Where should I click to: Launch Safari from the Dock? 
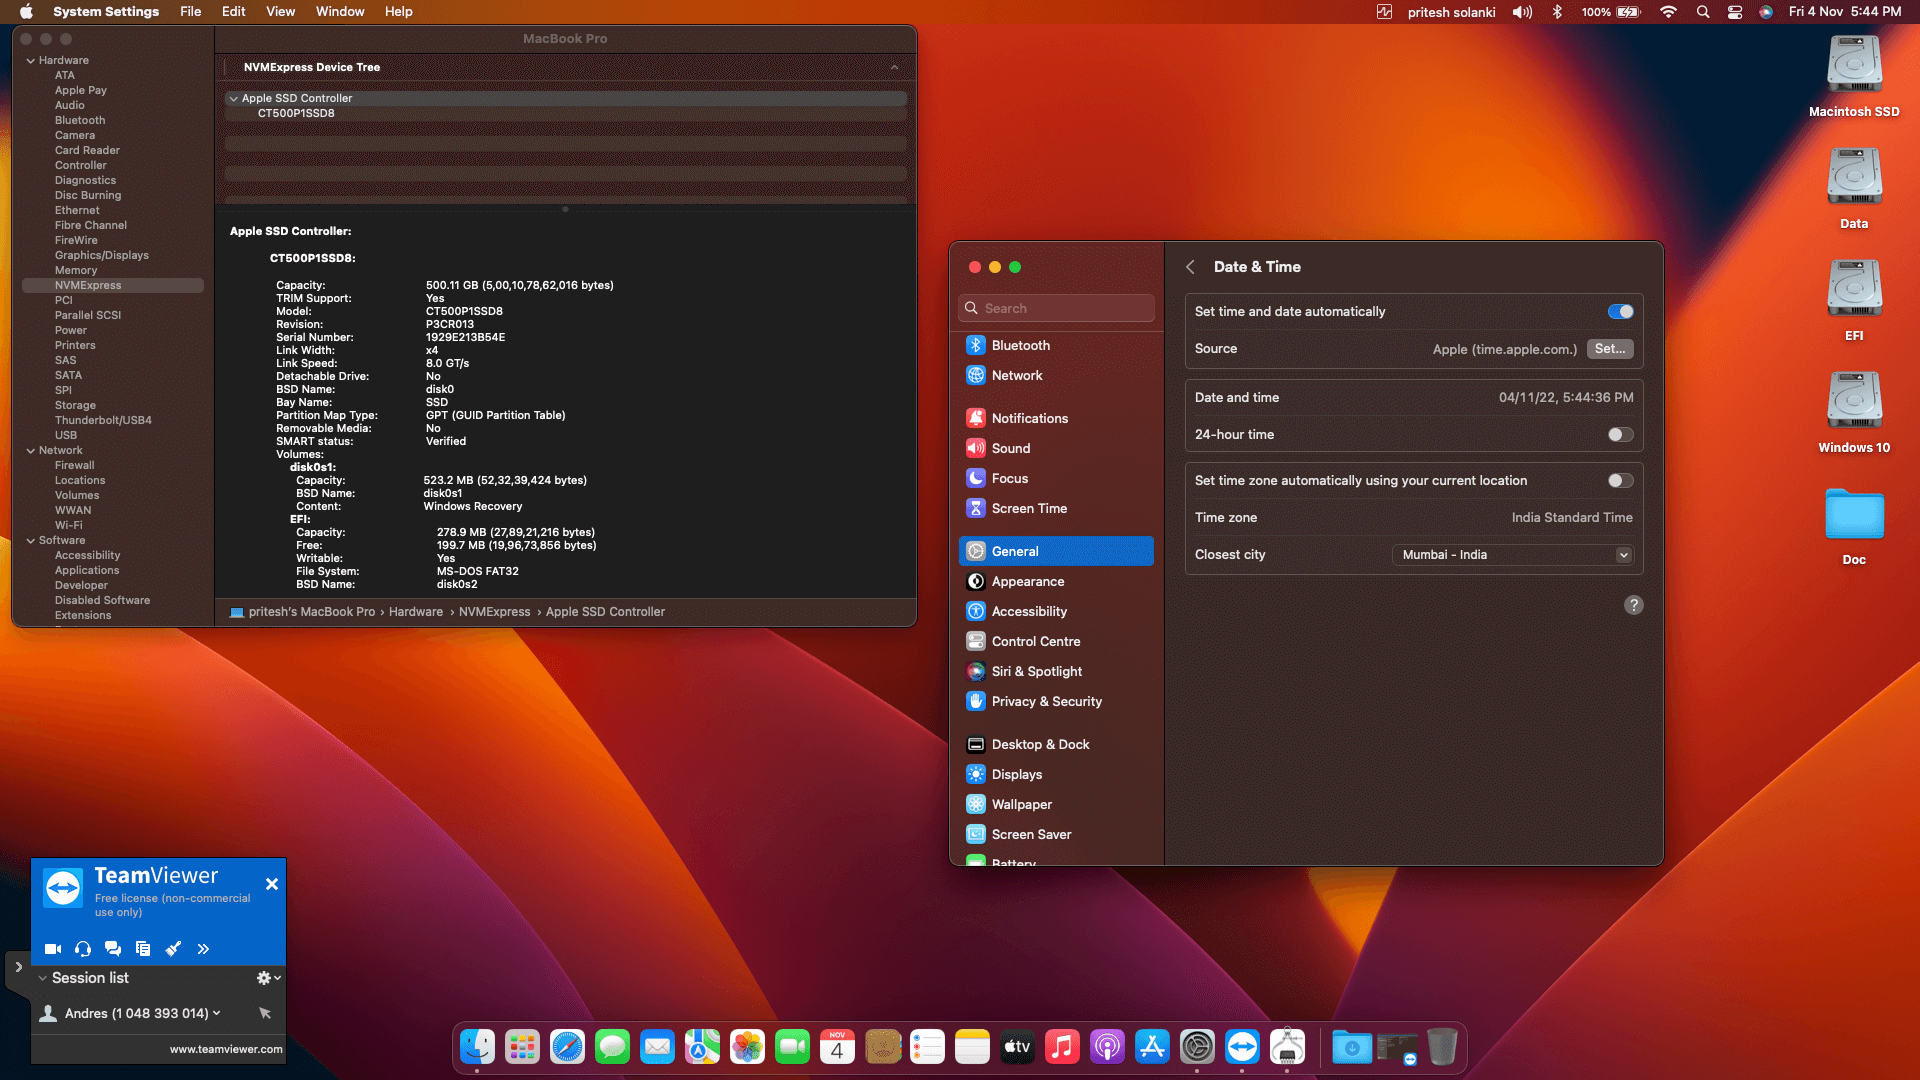[x=567, y=1047]
